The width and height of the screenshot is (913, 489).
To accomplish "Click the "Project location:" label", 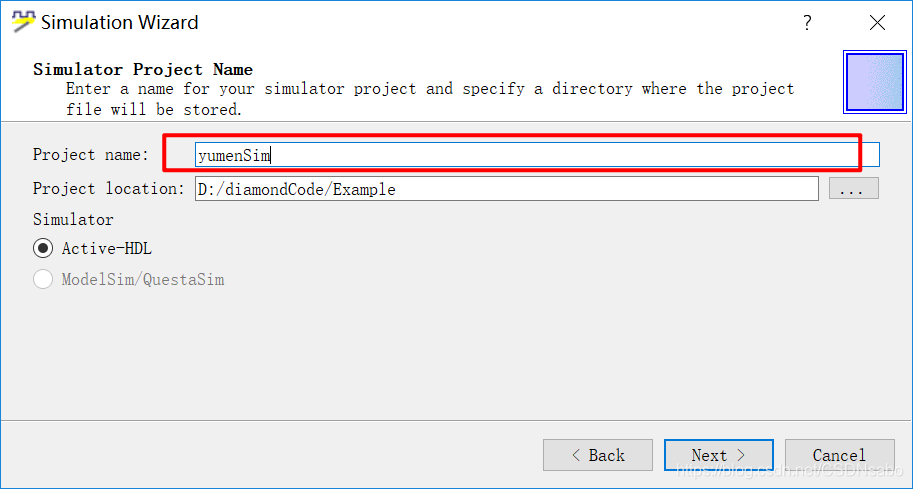I will pyautogui.click(x=108, y=189).
